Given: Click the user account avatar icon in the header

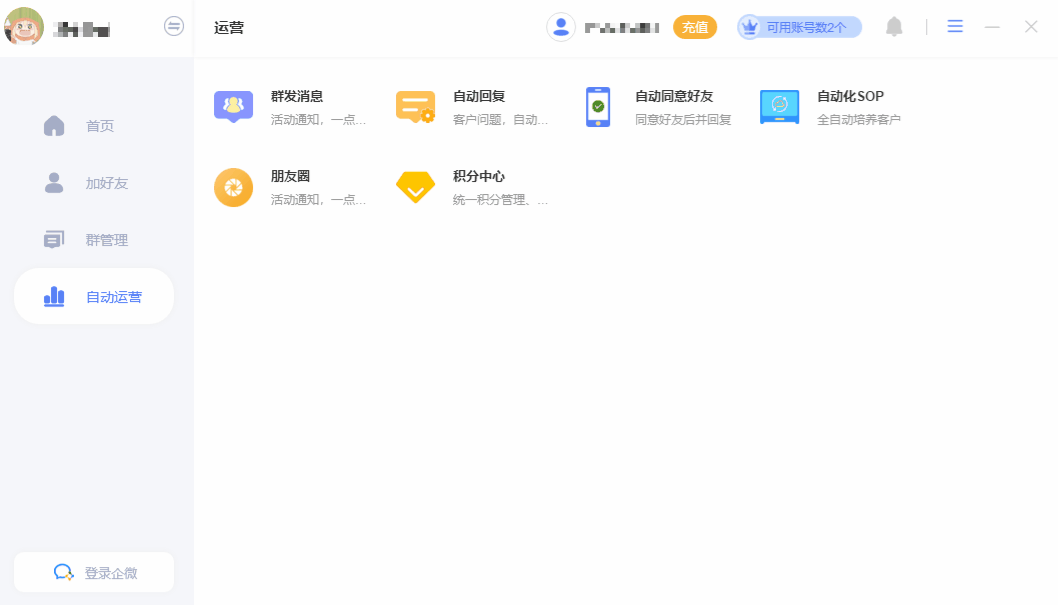Looking at the screenshot, I should click(x=561, y=27).
